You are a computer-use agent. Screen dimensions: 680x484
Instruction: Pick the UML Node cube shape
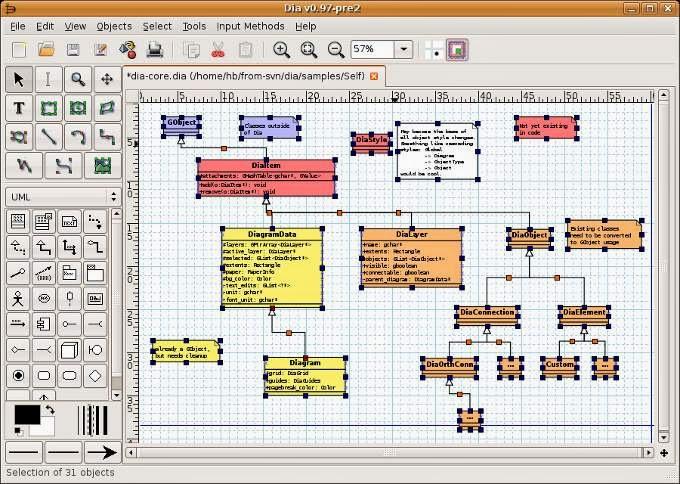(x=69, y=350)
